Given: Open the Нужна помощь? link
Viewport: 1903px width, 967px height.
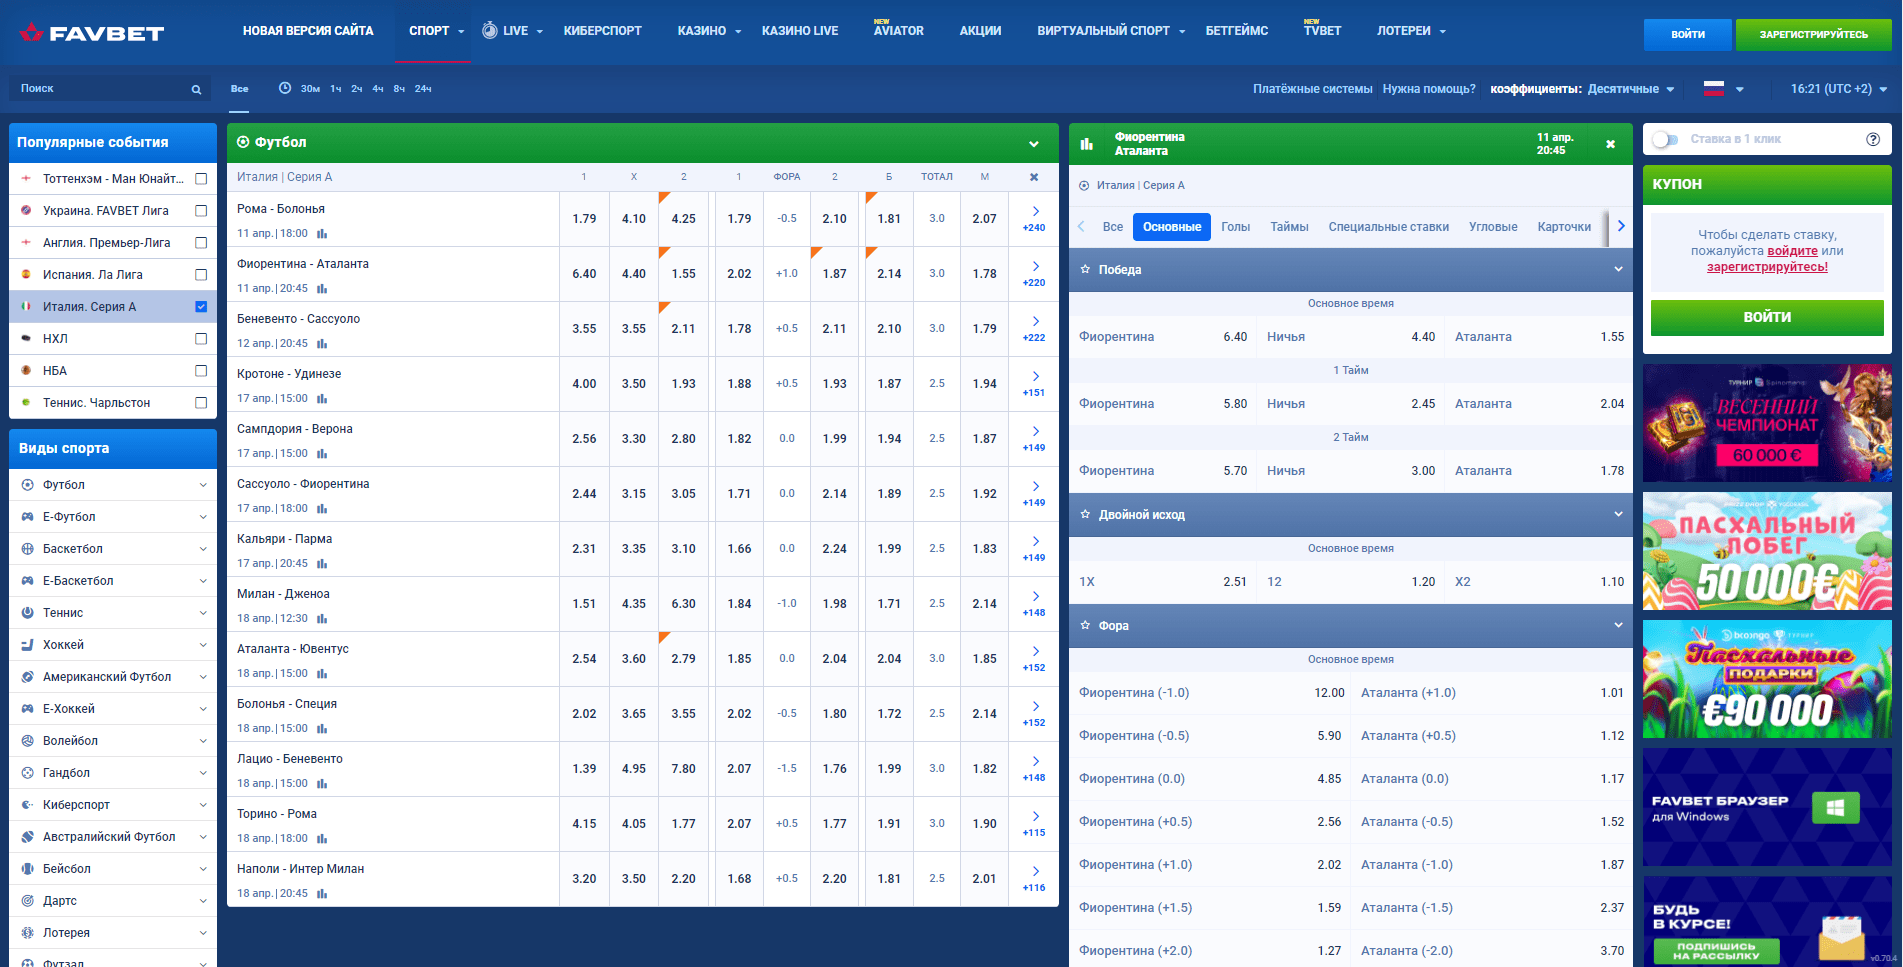Looking at the screenshot, I should click(1428, 89).
